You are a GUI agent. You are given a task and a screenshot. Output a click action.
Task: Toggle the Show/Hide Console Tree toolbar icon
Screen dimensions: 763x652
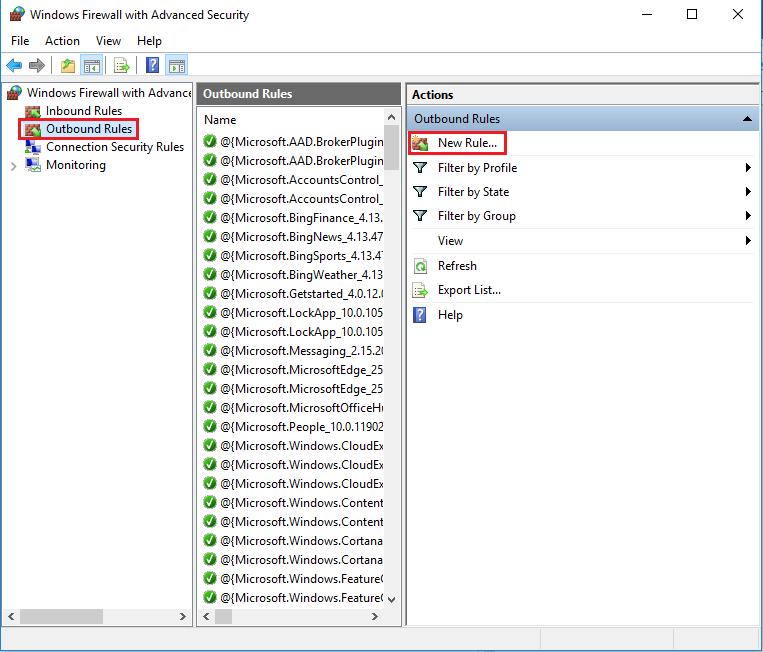tap(91, 65)
